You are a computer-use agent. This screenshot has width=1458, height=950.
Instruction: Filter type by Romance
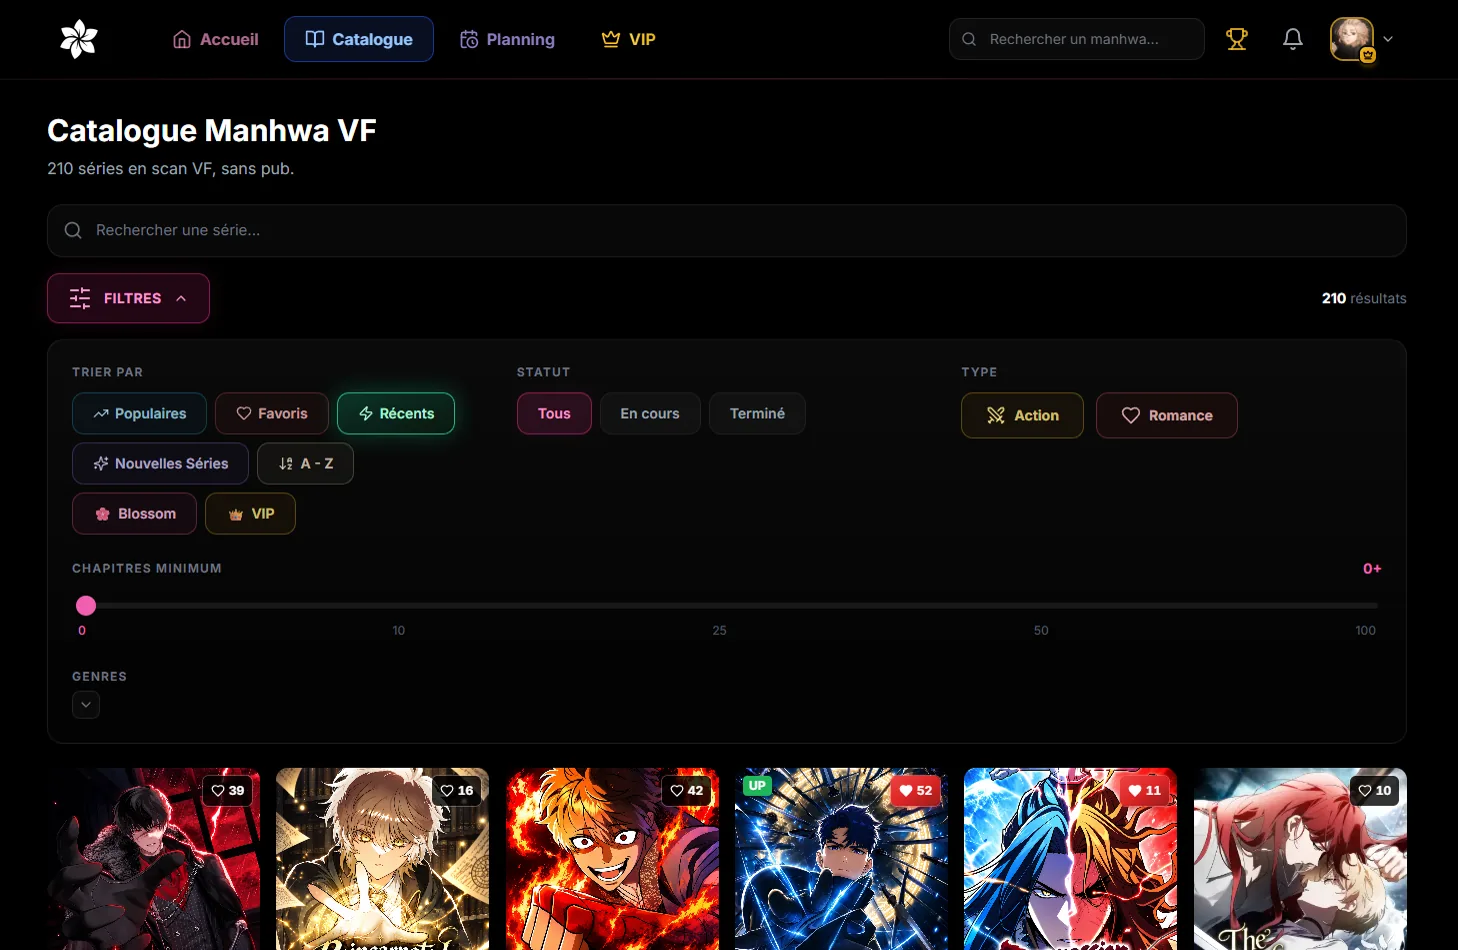pos(1167,415)
